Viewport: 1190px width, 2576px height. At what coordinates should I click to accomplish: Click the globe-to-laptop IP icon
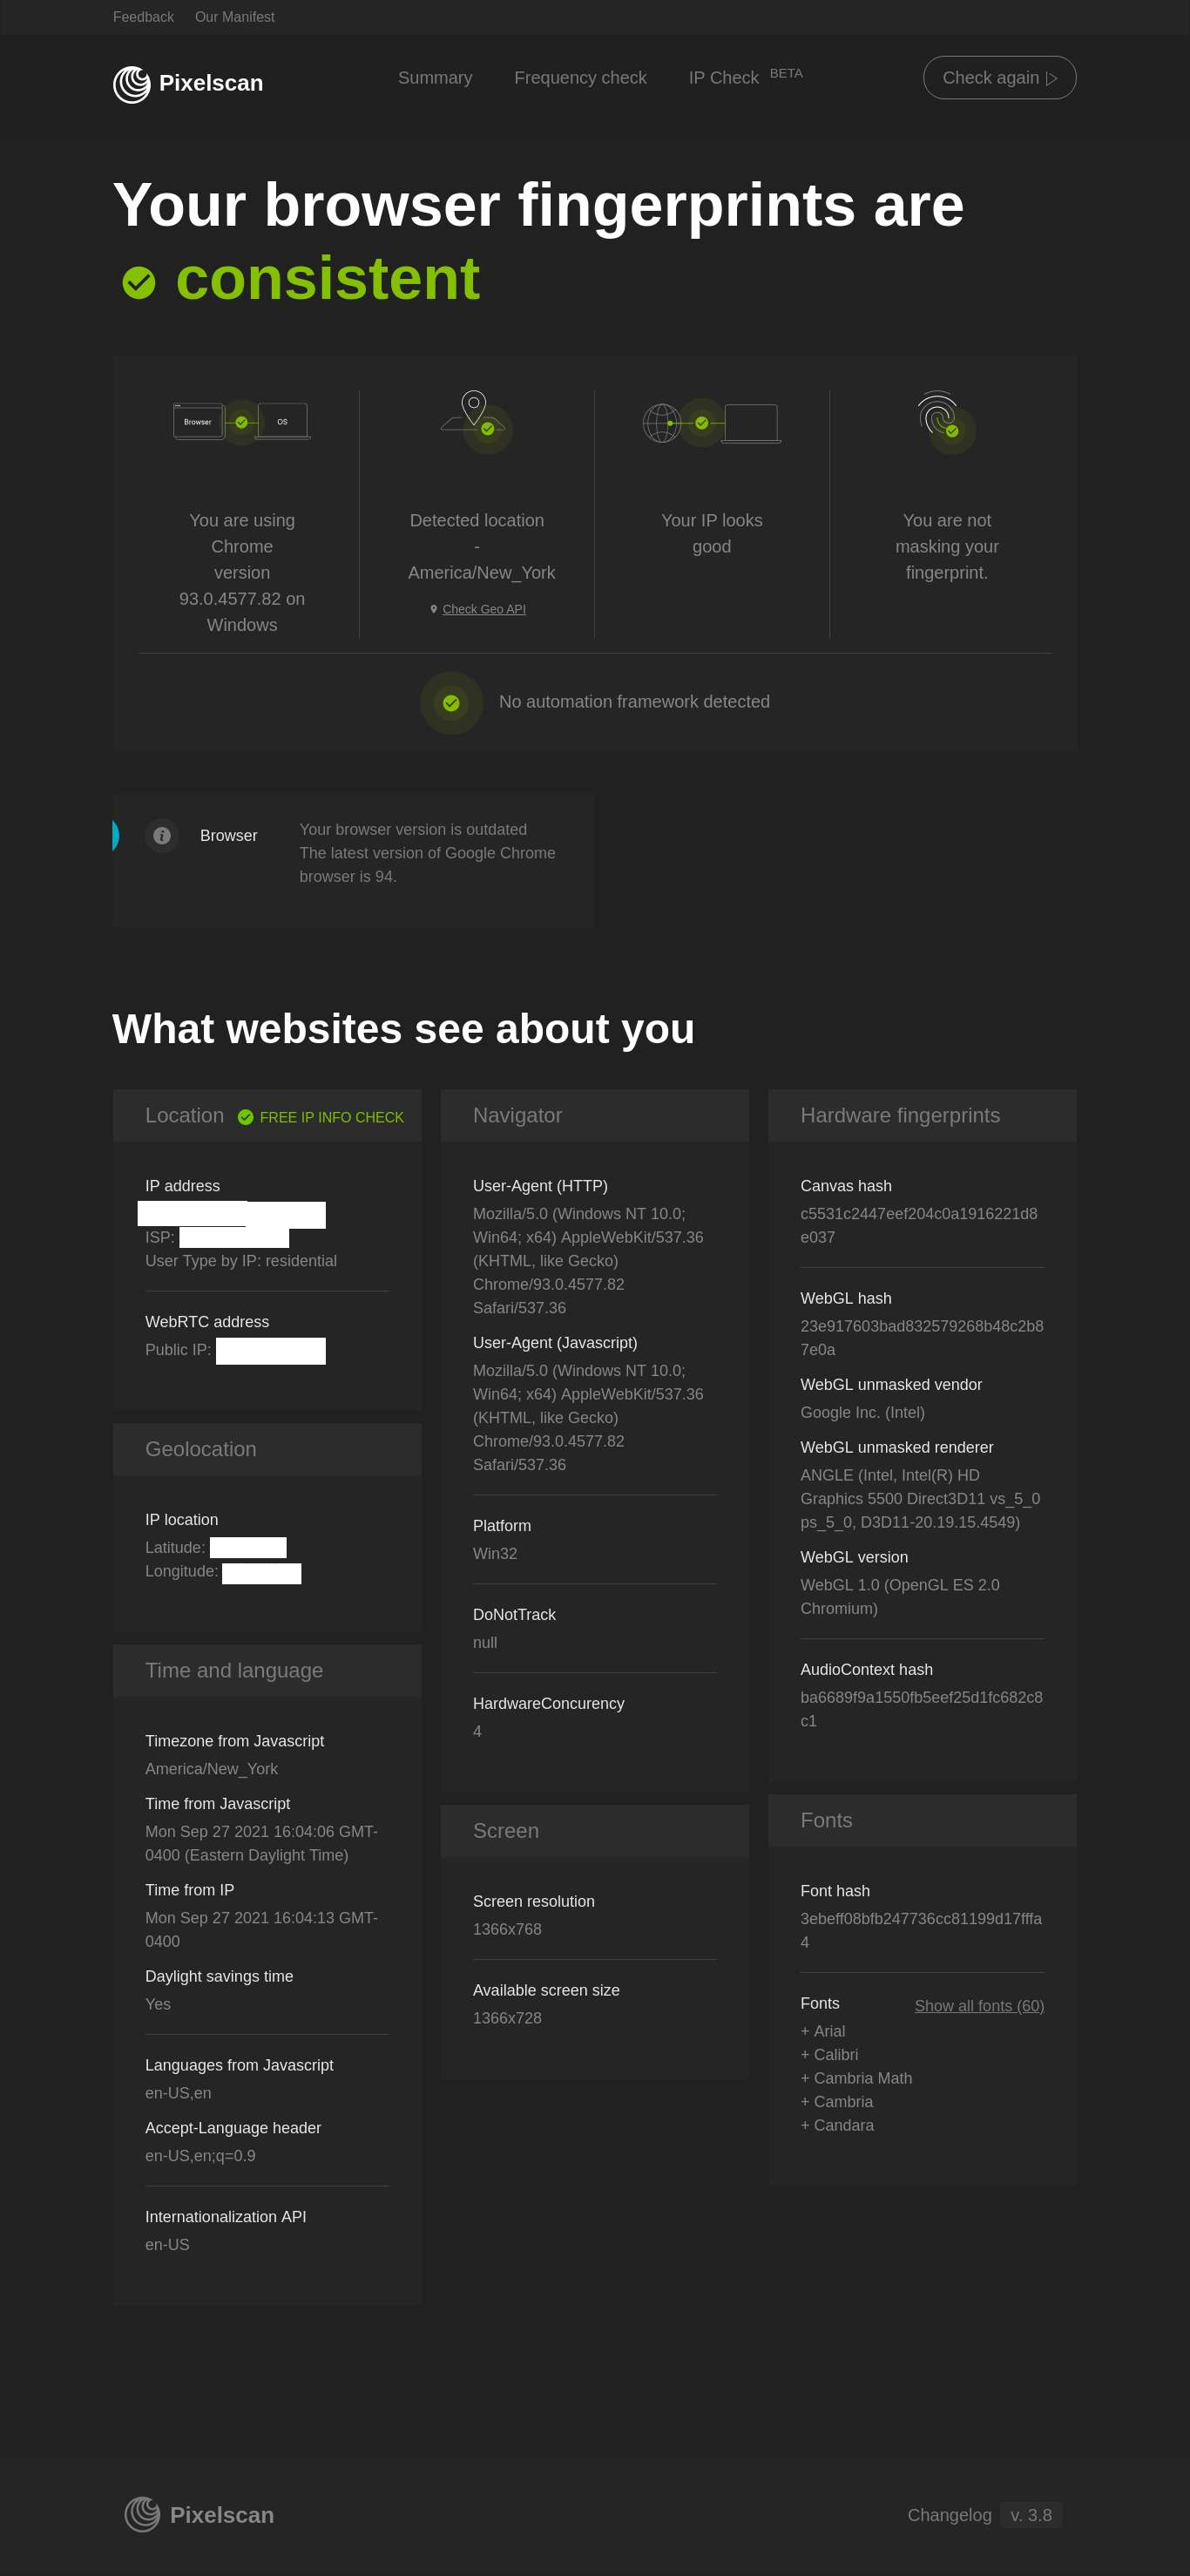click(x=710, y=423)
